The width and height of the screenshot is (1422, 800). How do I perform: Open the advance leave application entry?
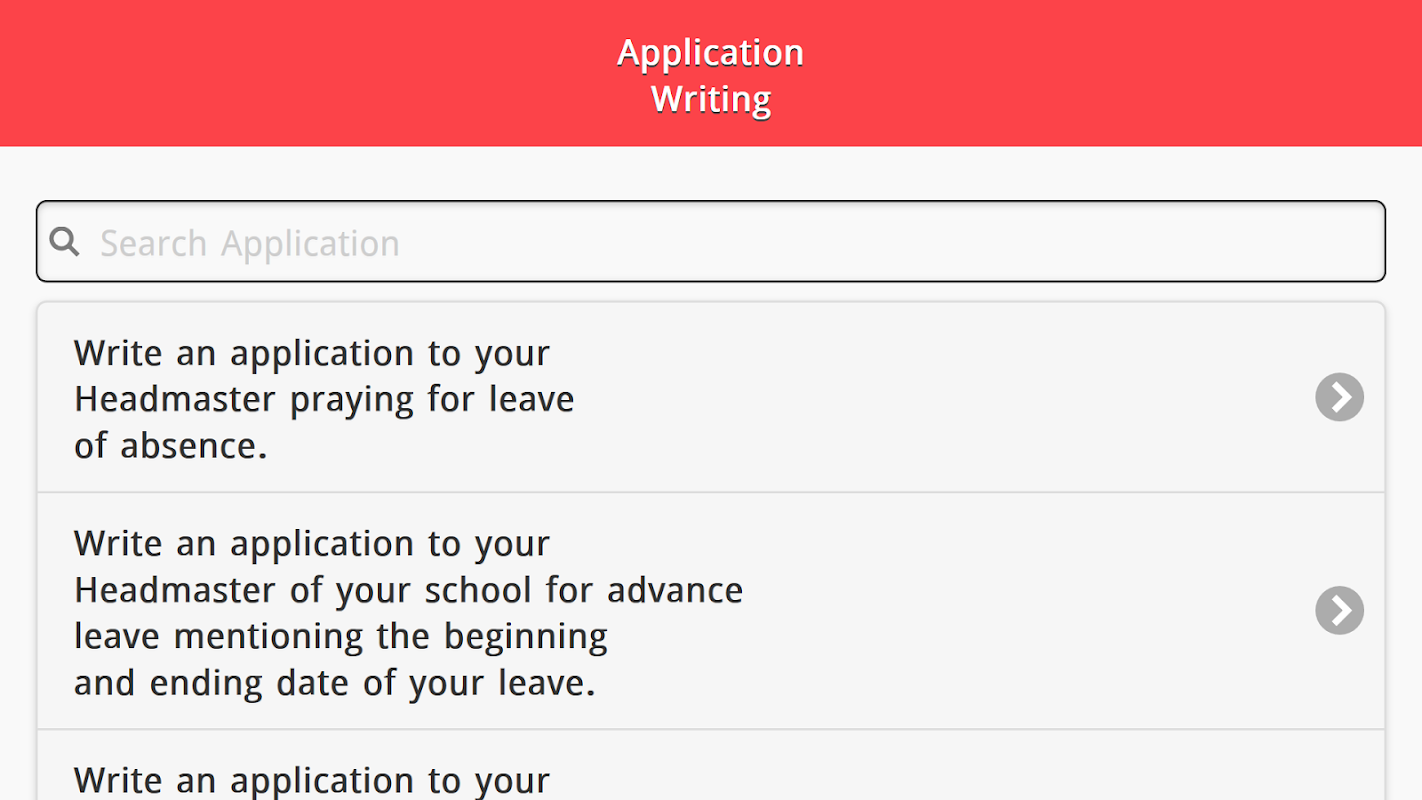711,611
